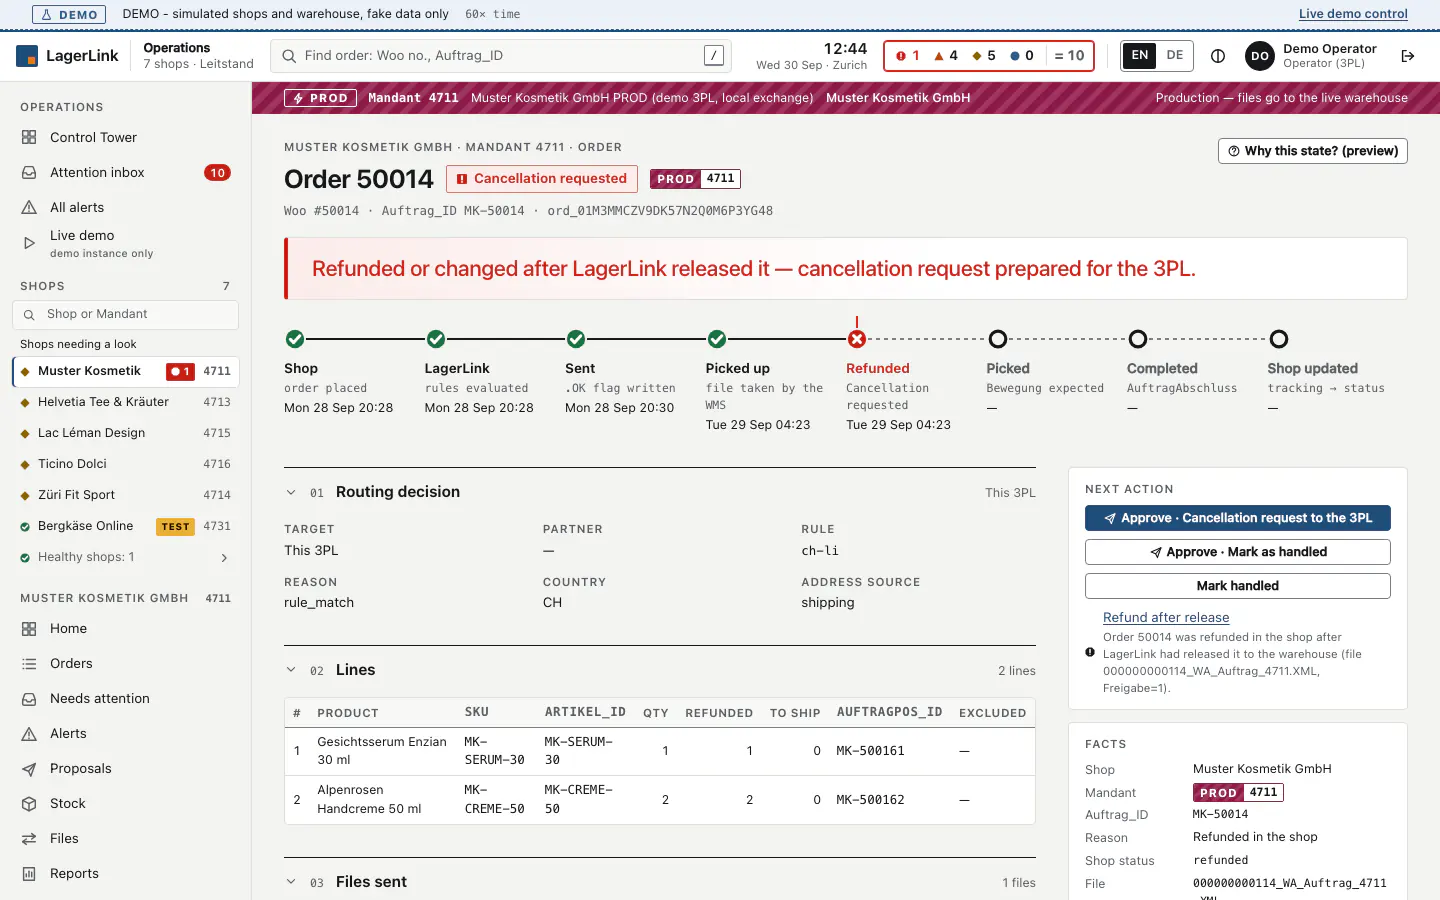The width and height of the screenshot is (1440, 900).
Task: Open All alerts in sidebar
Action: (x=125, y=207)
